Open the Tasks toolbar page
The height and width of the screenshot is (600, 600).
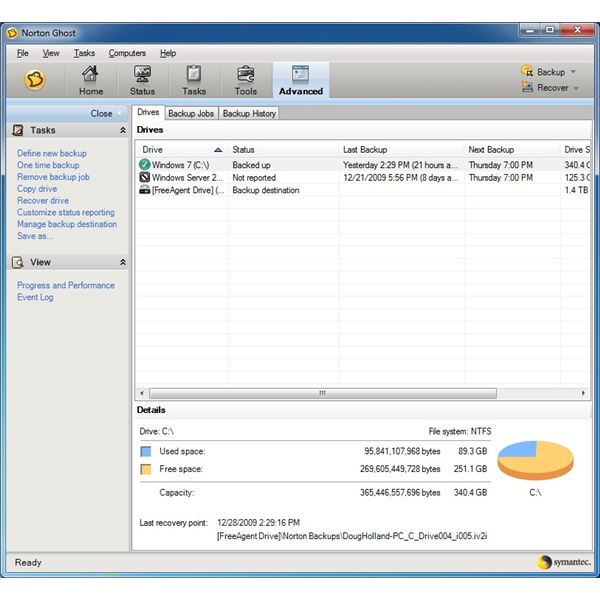click(194, 80)
